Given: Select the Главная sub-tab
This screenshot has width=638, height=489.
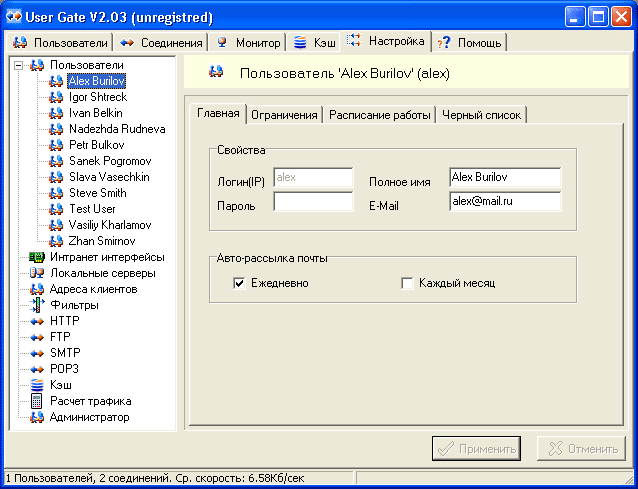Looking at the screenshot, I should 218,113.
